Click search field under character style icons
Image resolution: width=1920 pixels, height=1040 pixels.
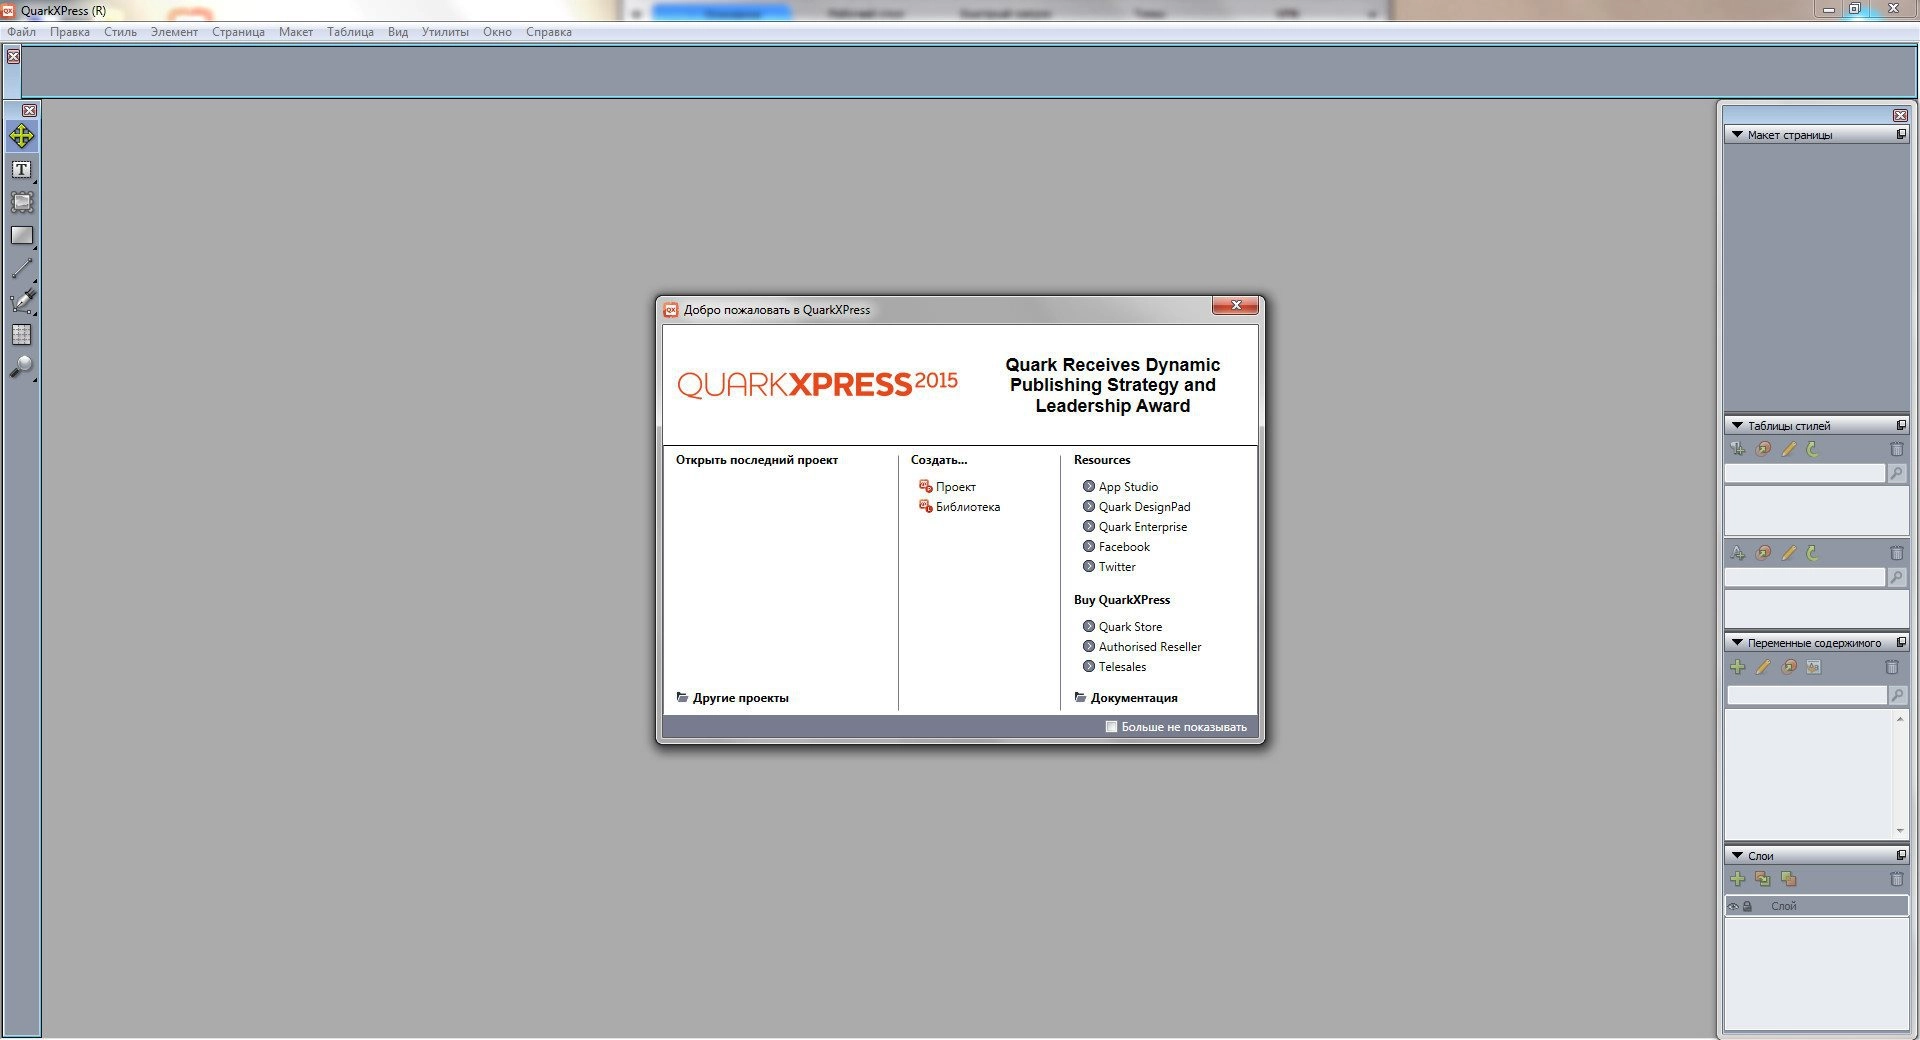click(1805, 577)
